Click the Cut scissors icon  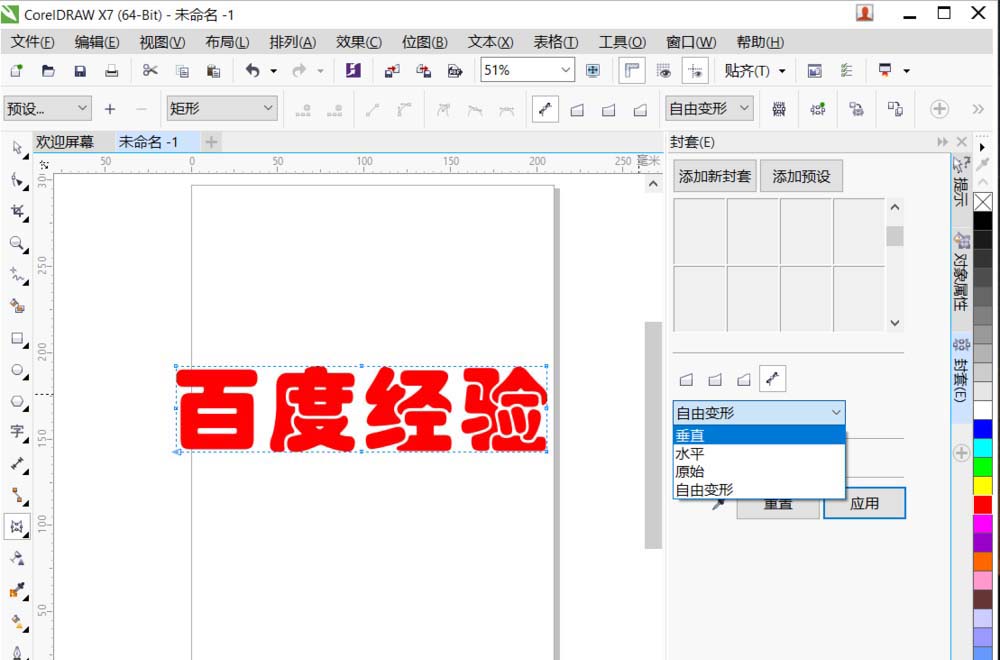(150, 70)
